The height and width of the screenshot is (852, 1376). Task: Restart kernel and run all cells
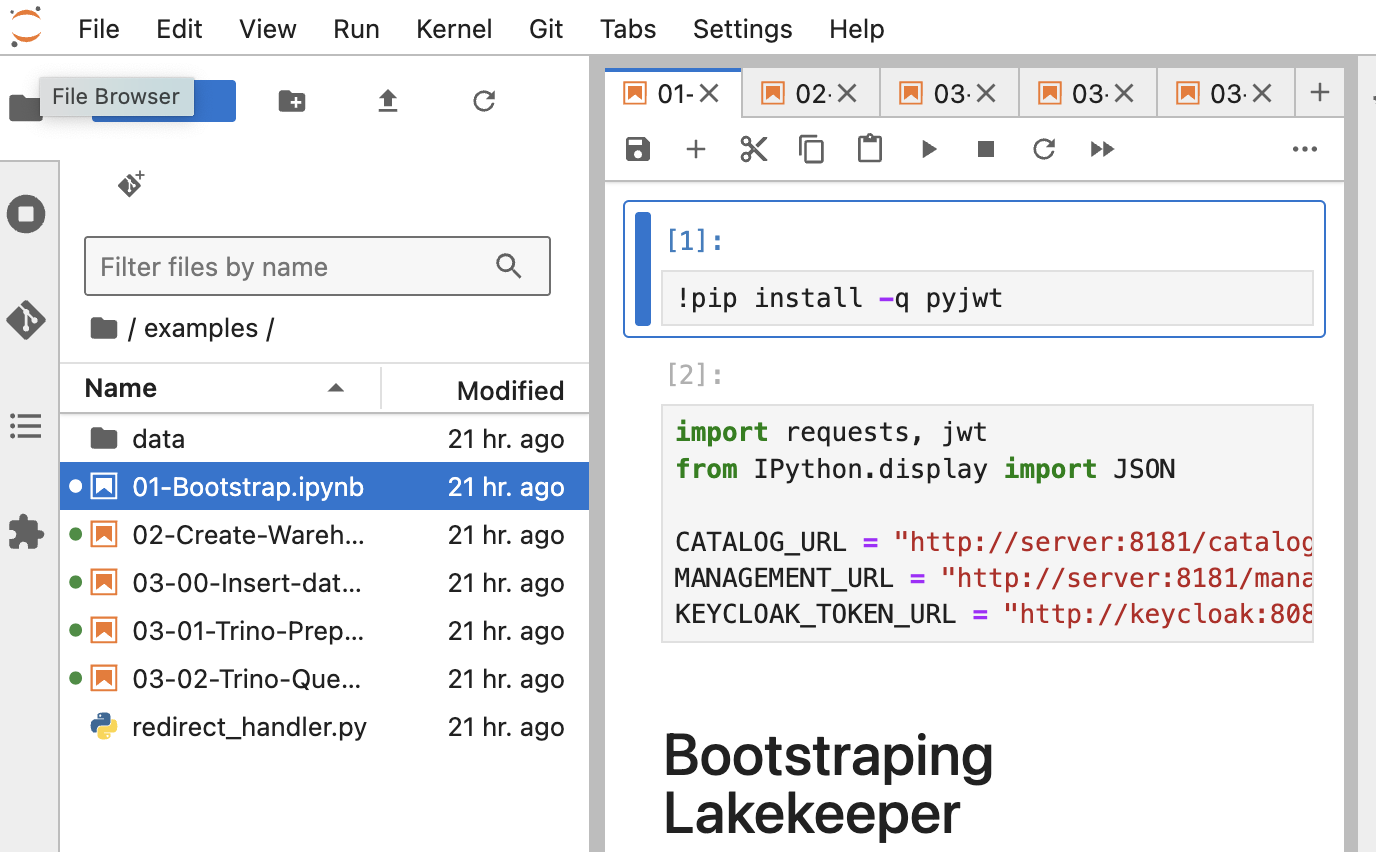[x=1102, y=149]
